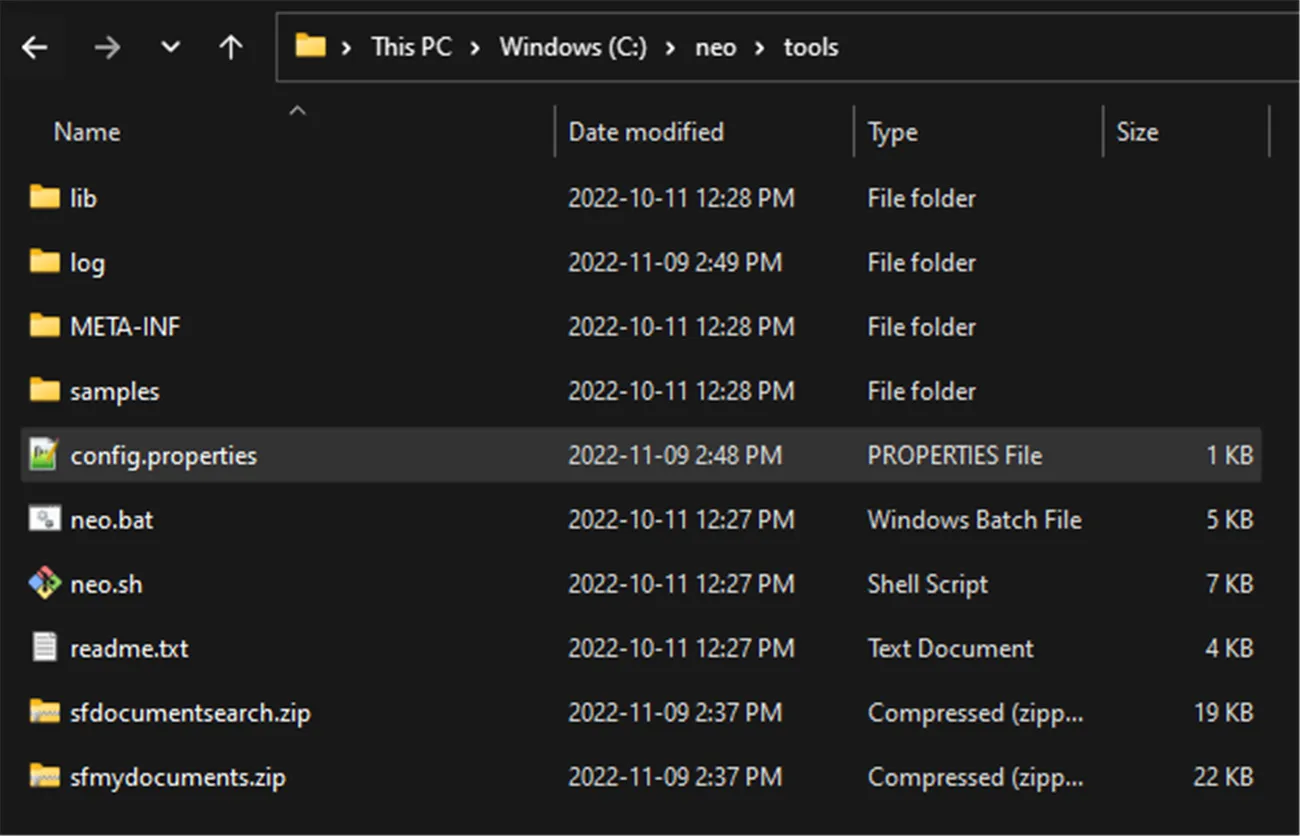Click the Forward navigation arrow

click(106, 47)
